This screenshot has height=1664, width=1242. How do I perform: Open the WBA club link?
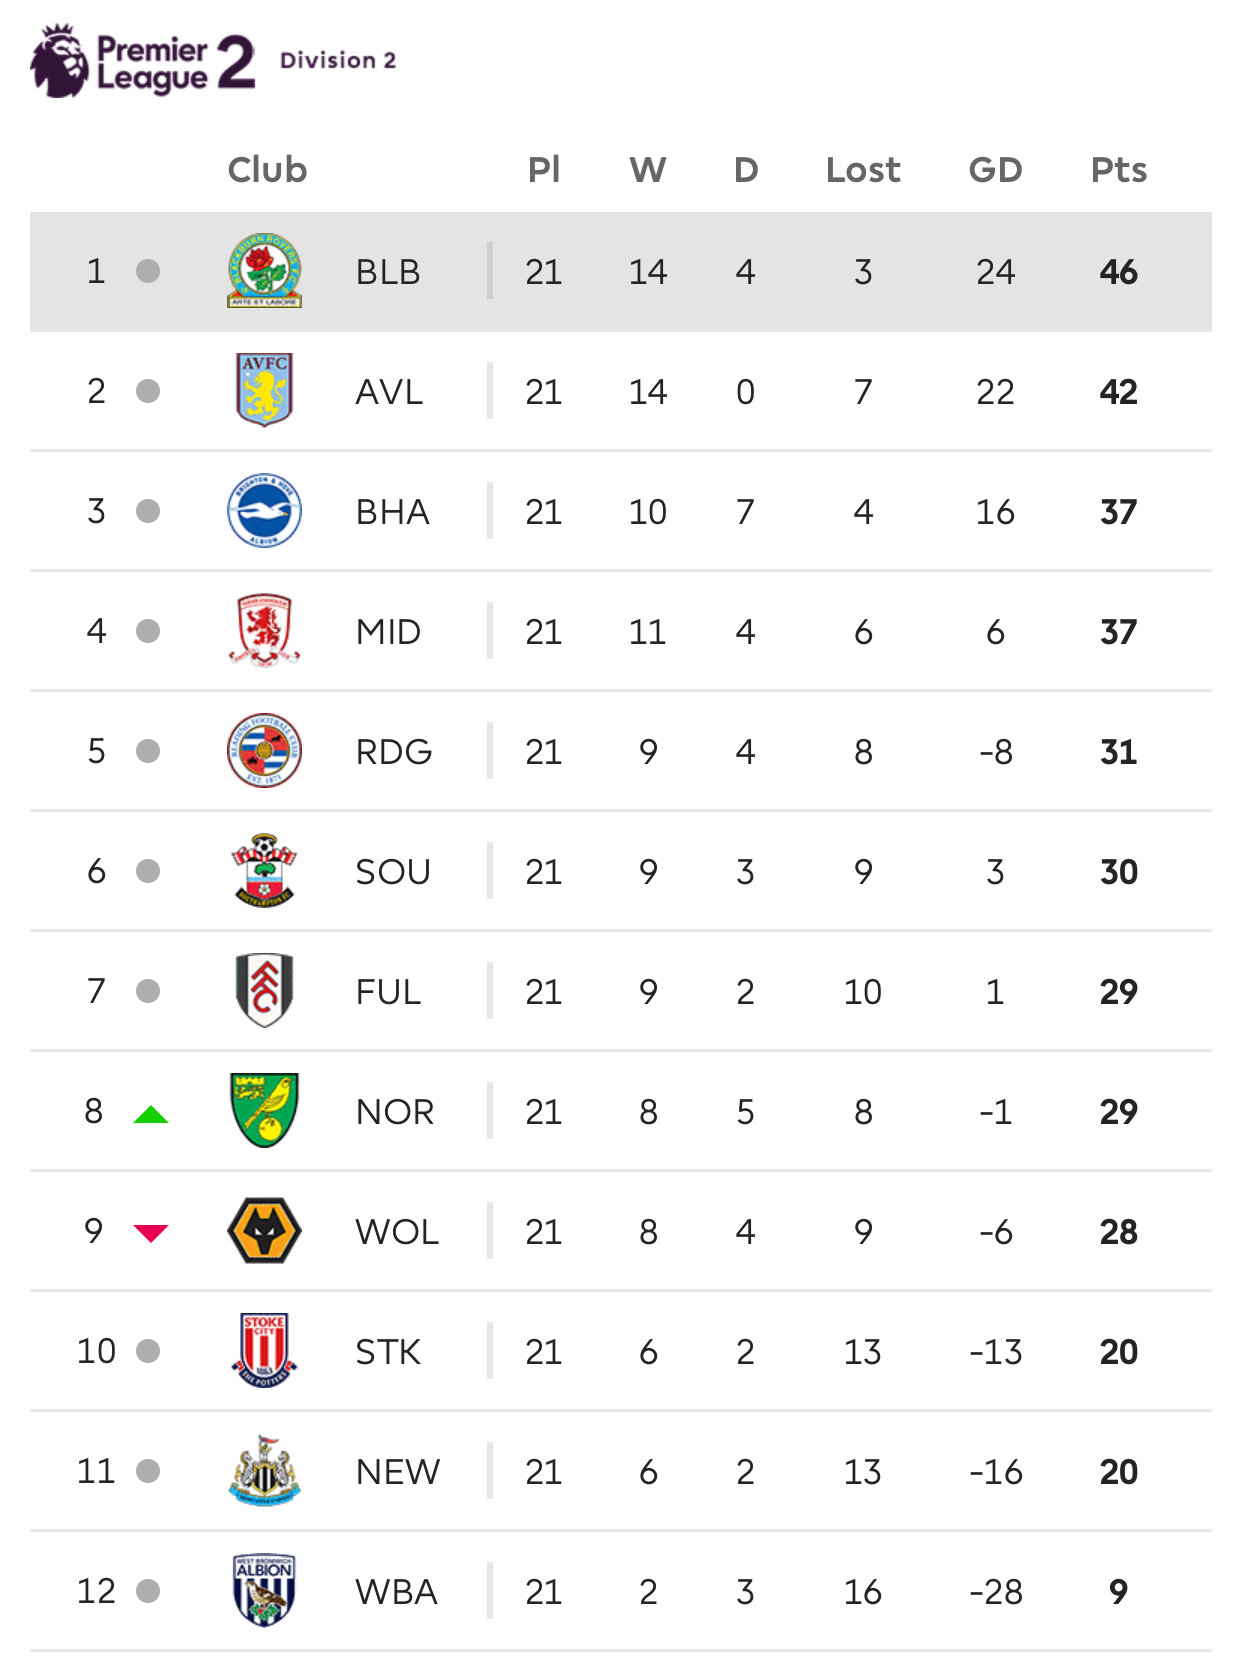coord(396,1592)
